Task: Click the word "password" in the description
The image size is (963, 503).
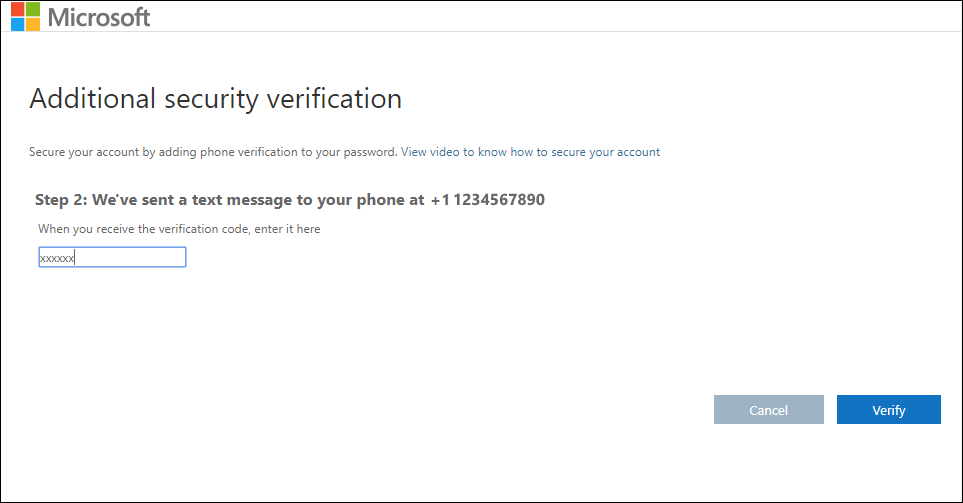Action: click(372, 152)
